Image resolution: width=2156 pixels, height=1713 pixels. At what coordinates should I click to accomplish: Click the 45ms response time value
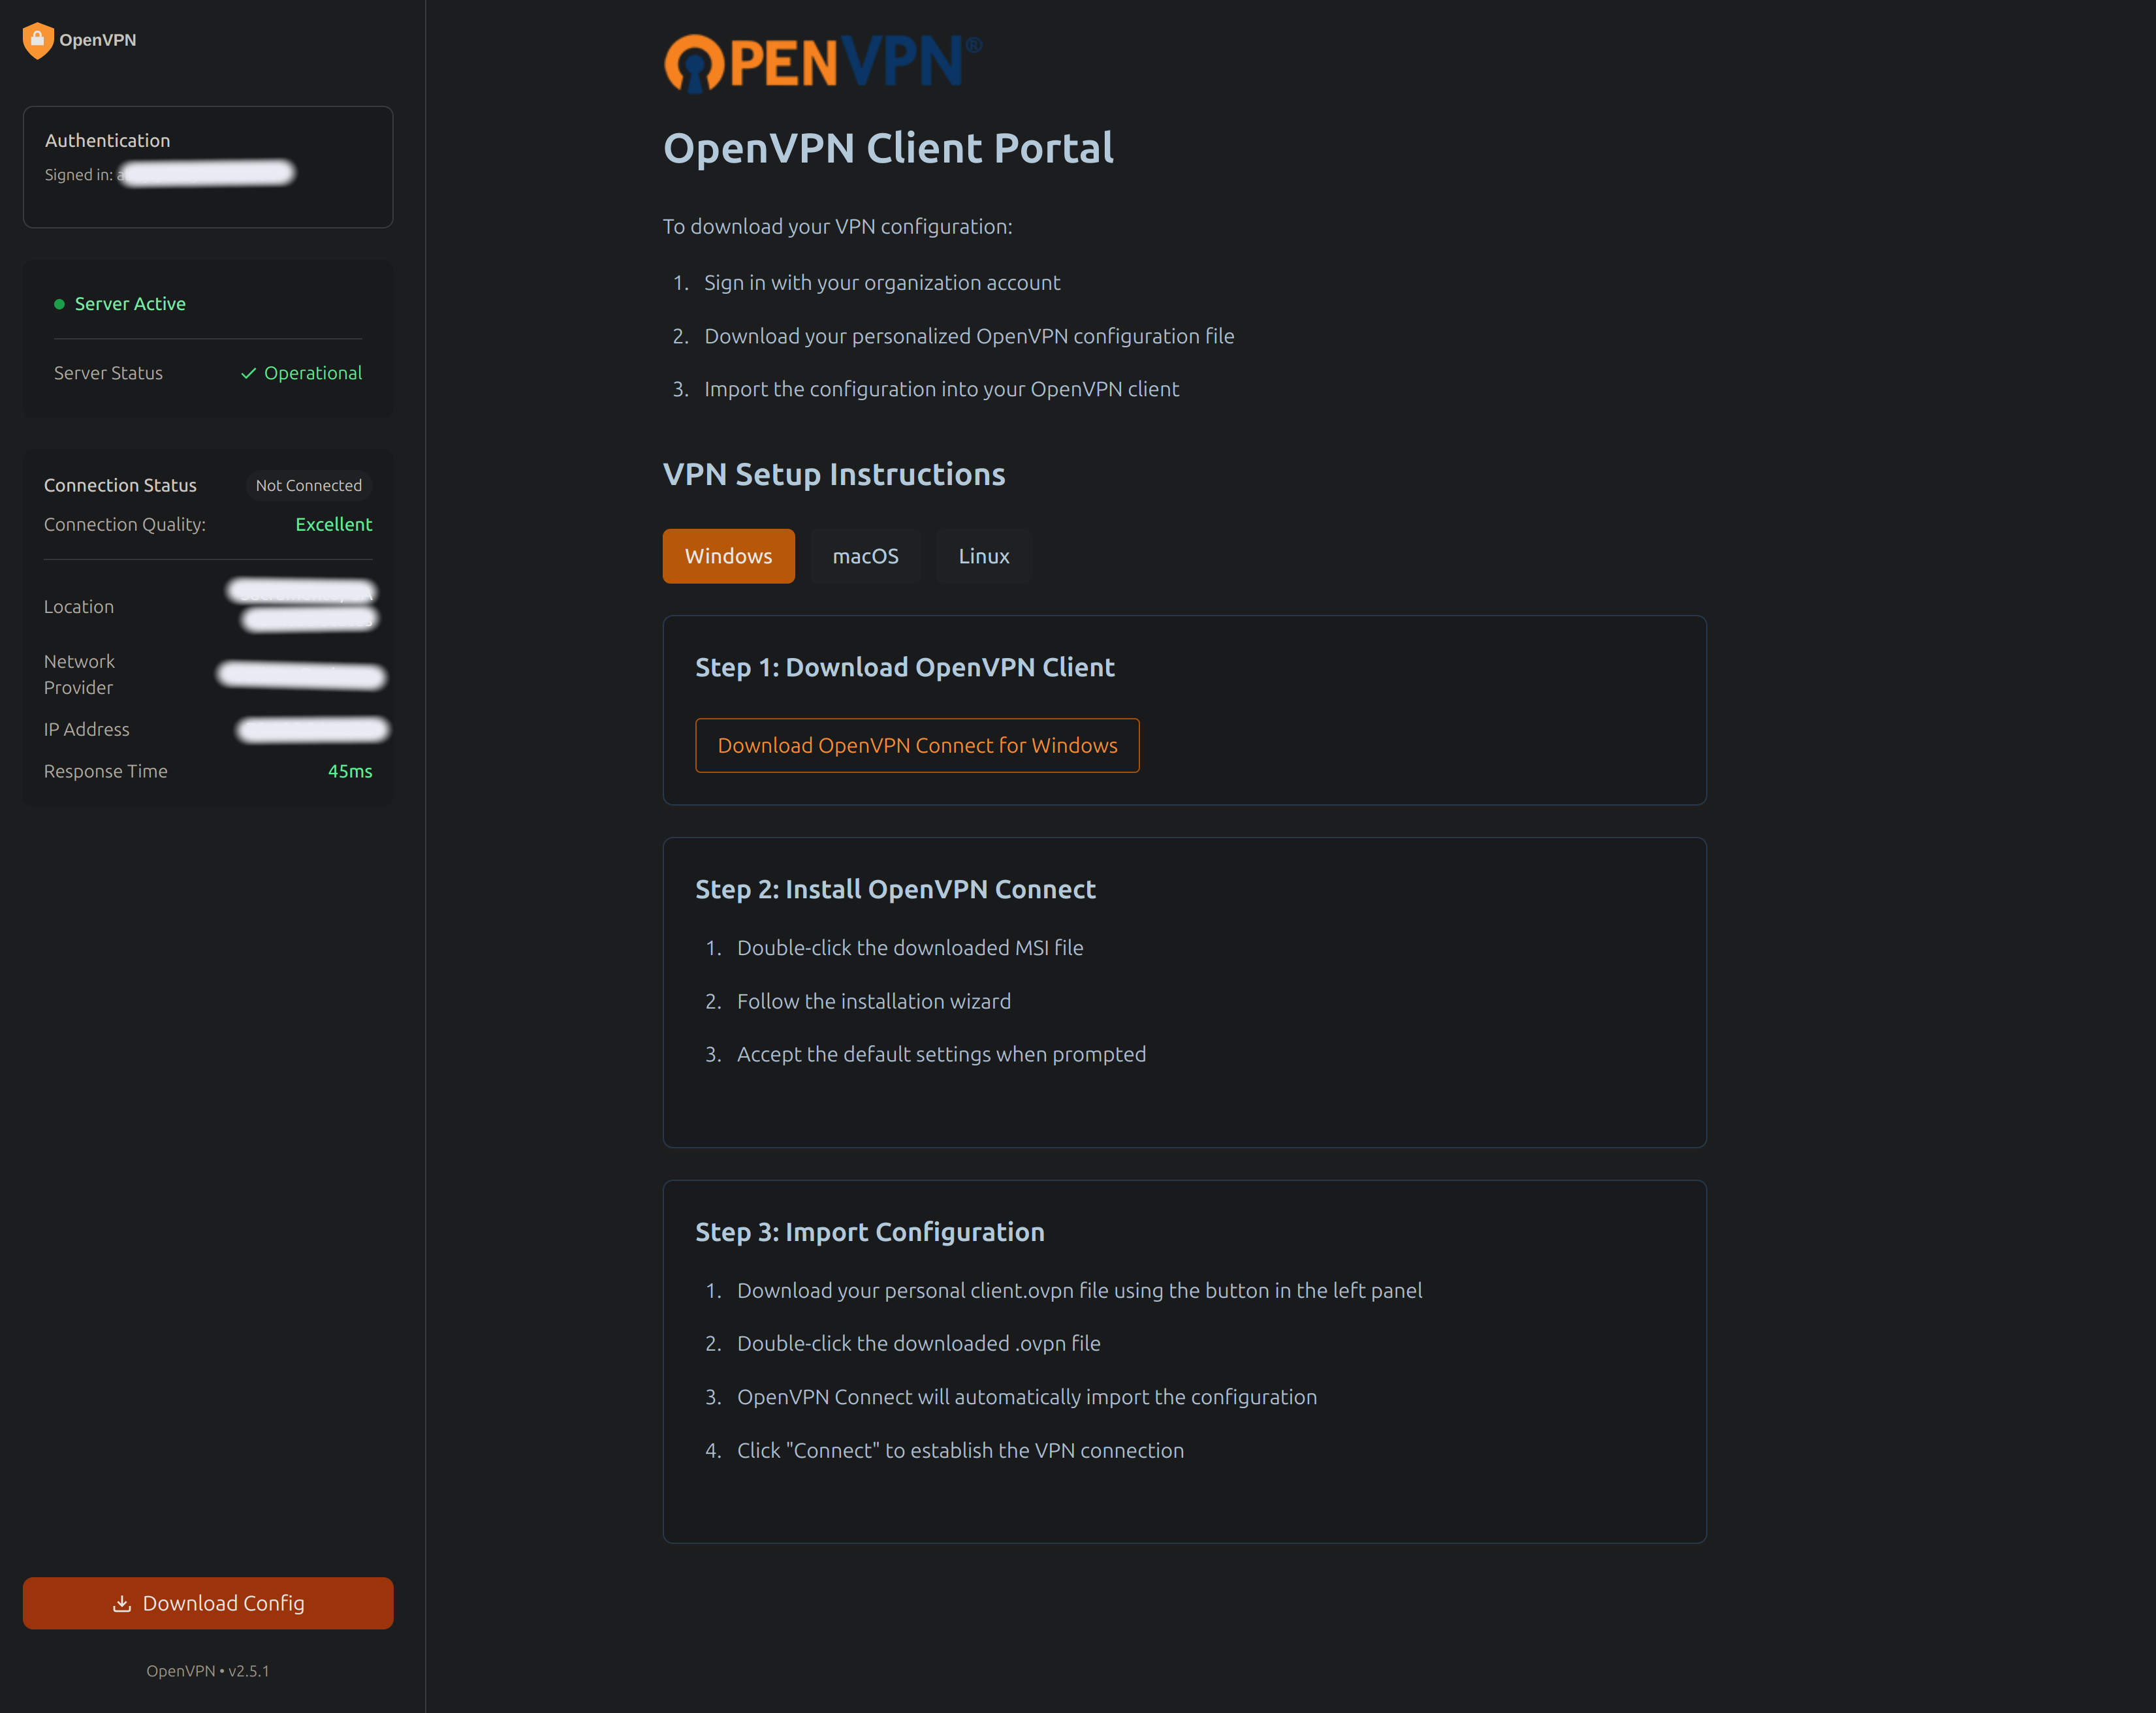pos(349,771)
